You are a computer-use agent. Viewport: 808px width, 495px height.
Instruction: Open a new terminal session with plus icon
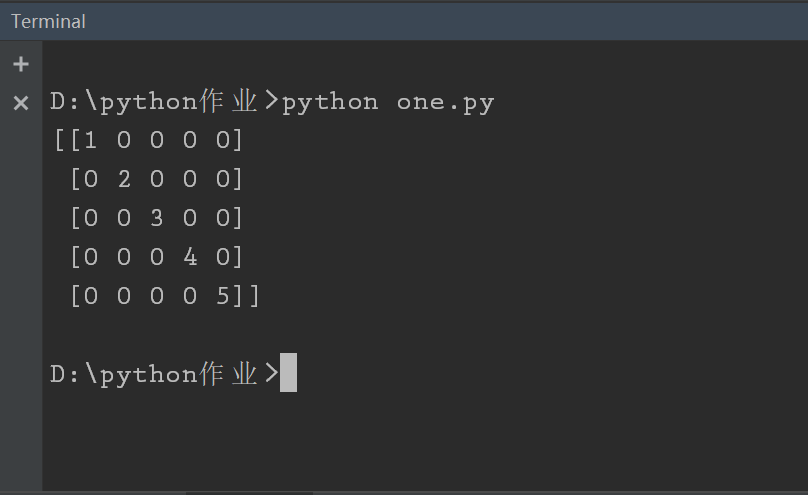point(20,65)
